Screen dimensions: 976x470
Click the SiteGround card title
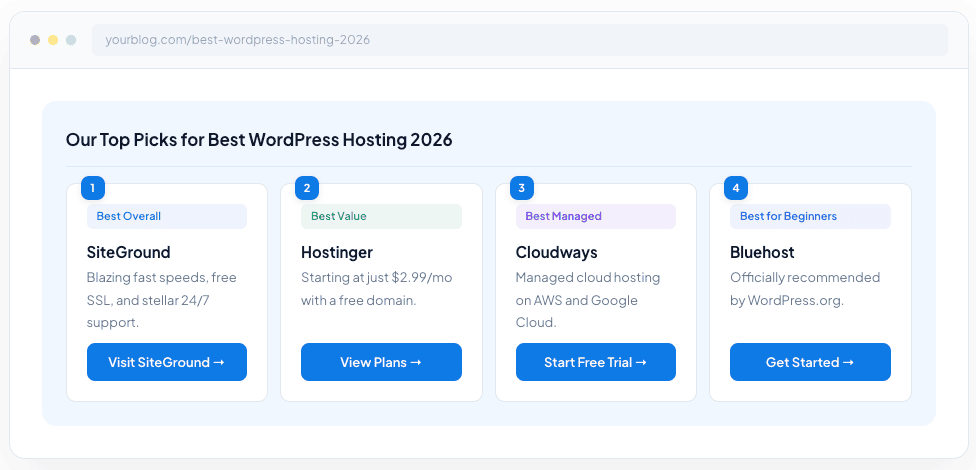tap(129, 252)
